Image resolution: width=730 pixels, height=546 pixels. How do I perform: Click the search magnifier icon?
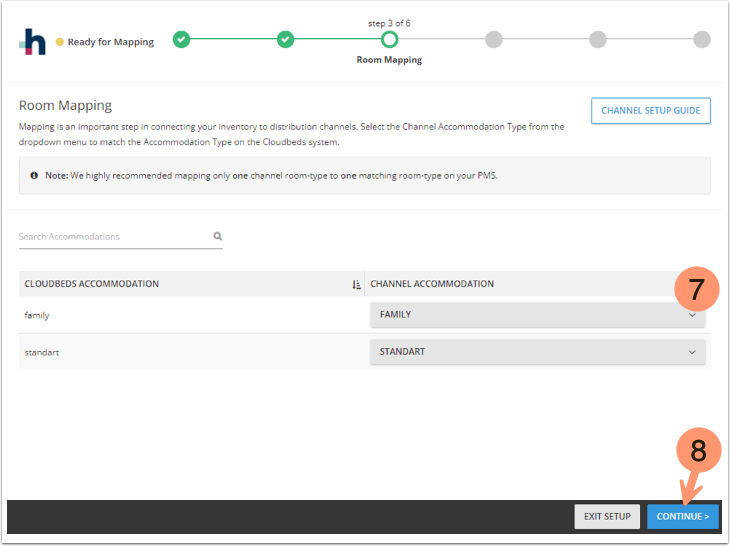(x=217, y=237)
